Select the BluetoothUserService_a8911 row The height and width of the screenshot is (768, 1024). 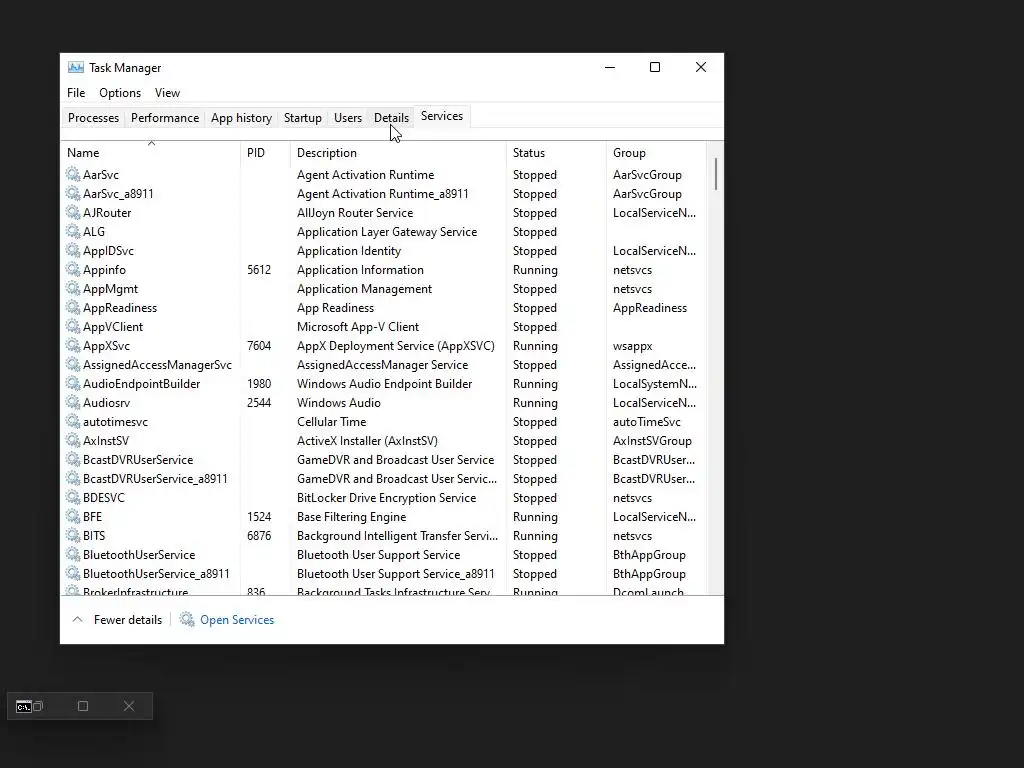[384, 573]
